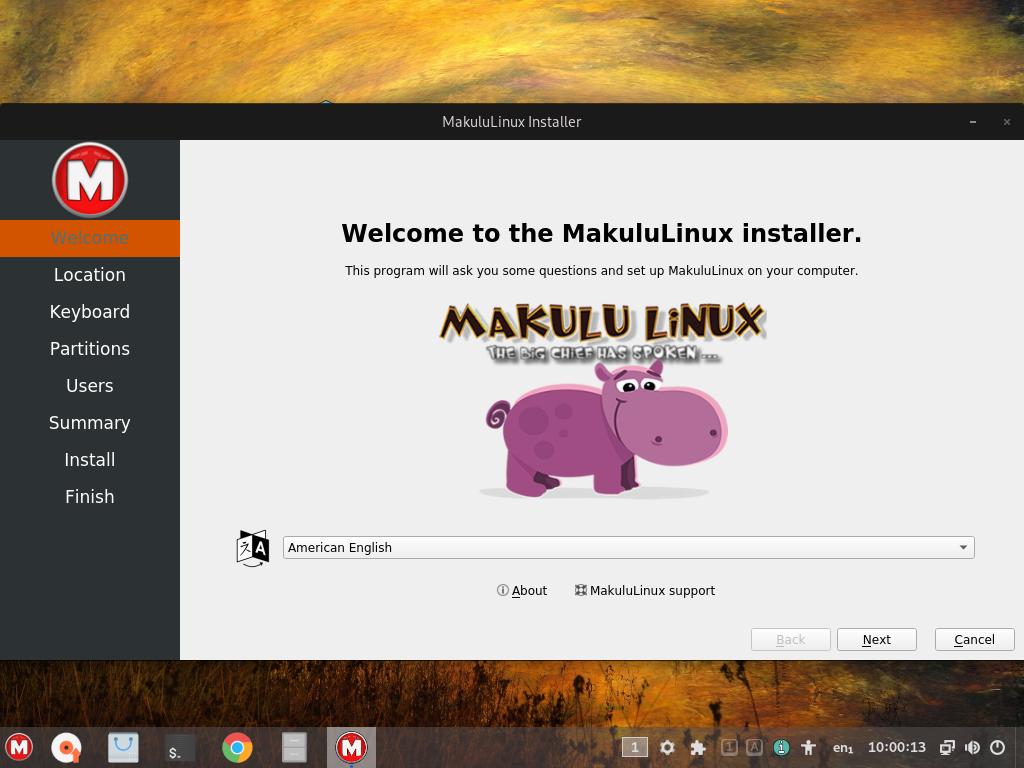1024x768 pixels.
Task: Open the accessibility menu in tray
Action: pos(808,747)
